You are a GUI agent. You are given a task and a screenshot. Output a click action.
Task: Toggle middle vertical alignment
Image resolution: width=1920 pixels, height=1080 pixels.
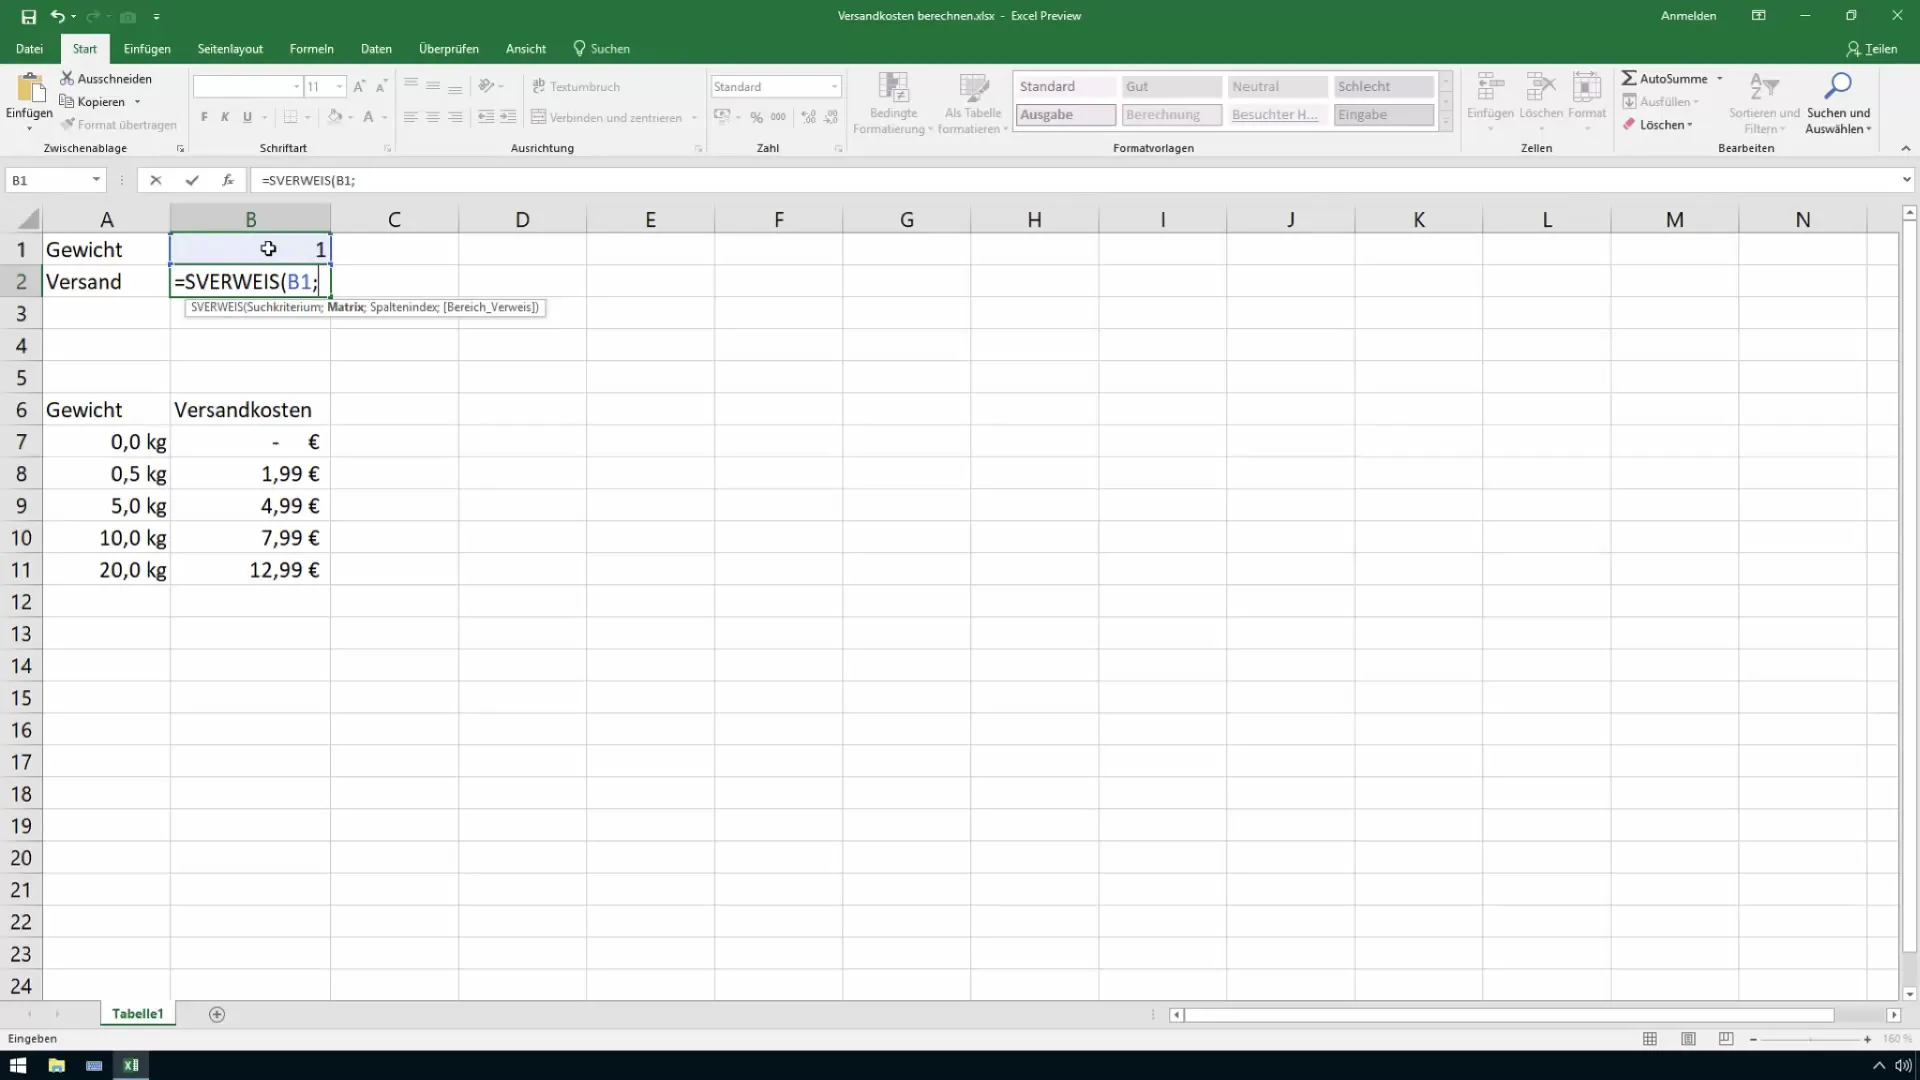pos(433,87)
